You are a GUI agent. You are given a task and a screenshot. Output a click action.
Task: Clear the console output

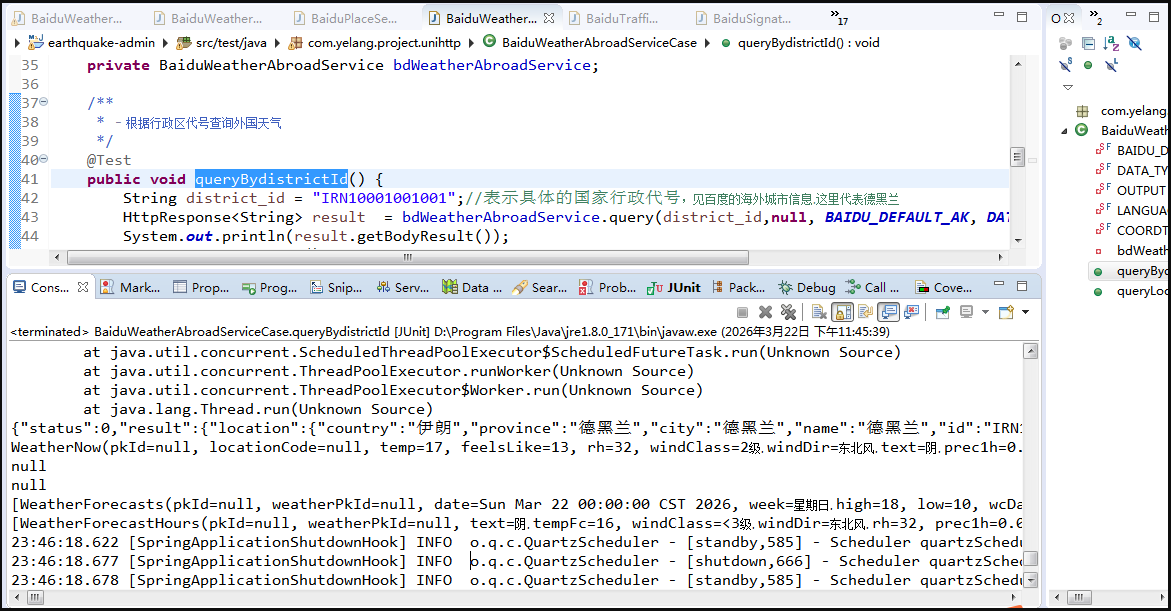819,311
